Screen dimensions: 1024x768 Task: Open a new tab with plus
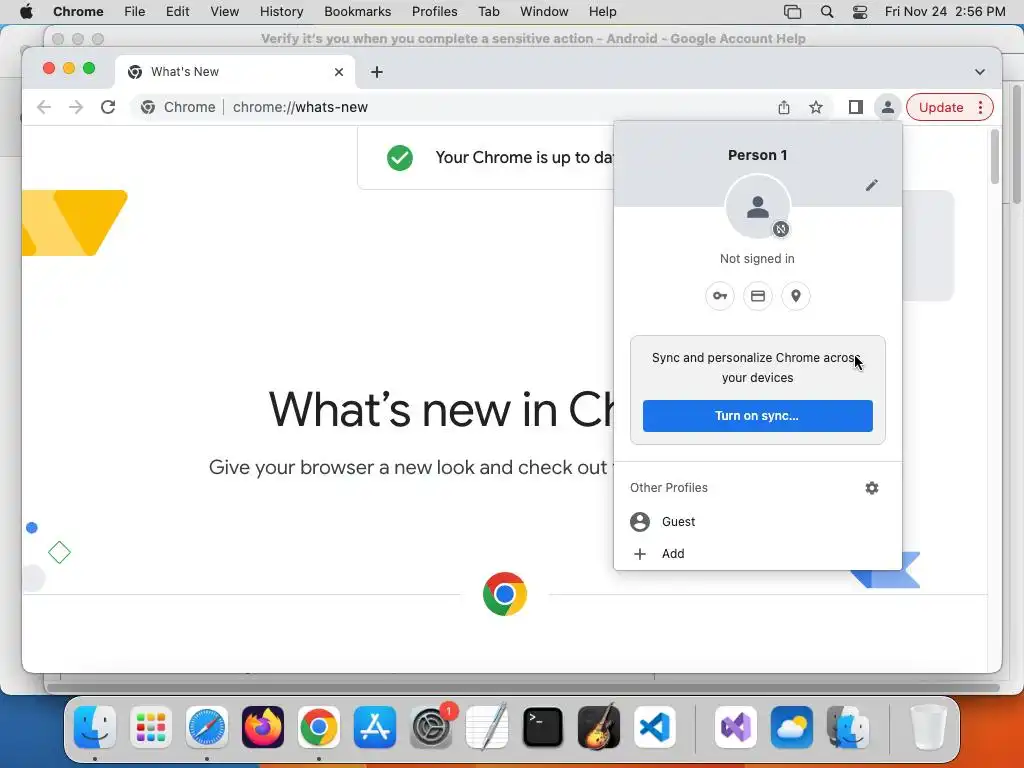(377, 72)
